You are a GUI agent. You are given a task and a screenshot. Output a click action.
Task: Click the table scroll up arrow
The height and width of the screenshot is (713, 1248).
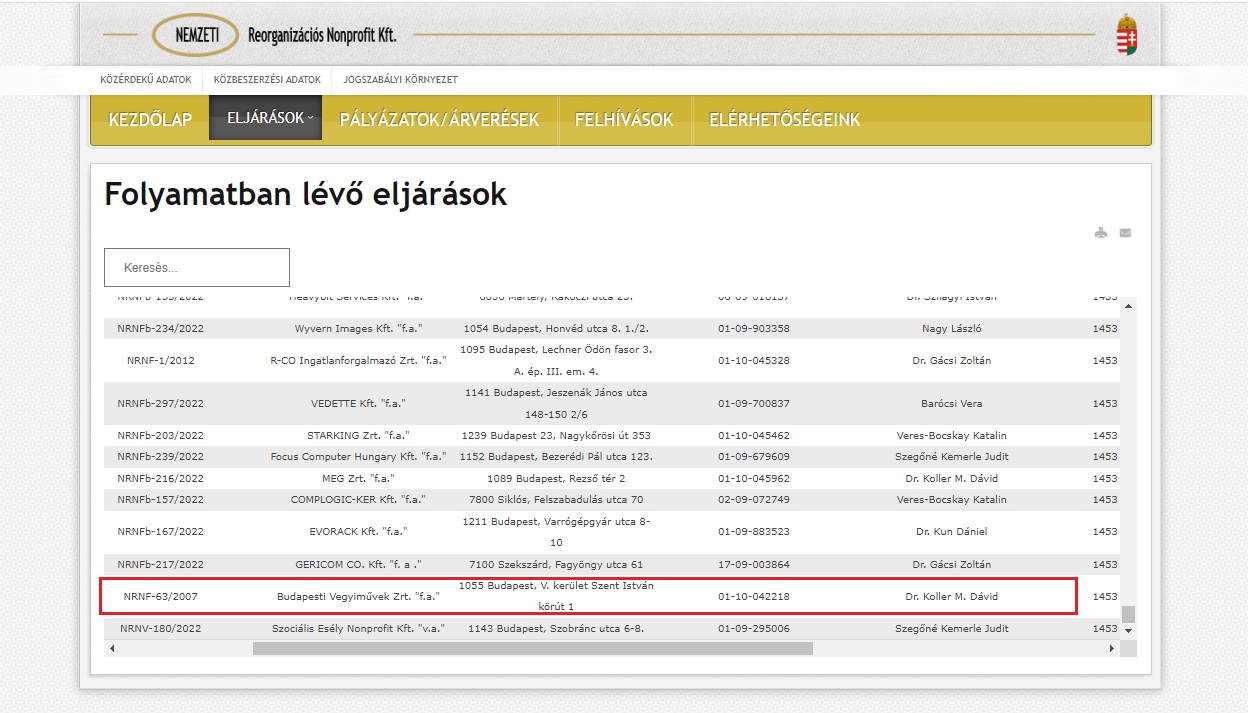pos(1128,306)
